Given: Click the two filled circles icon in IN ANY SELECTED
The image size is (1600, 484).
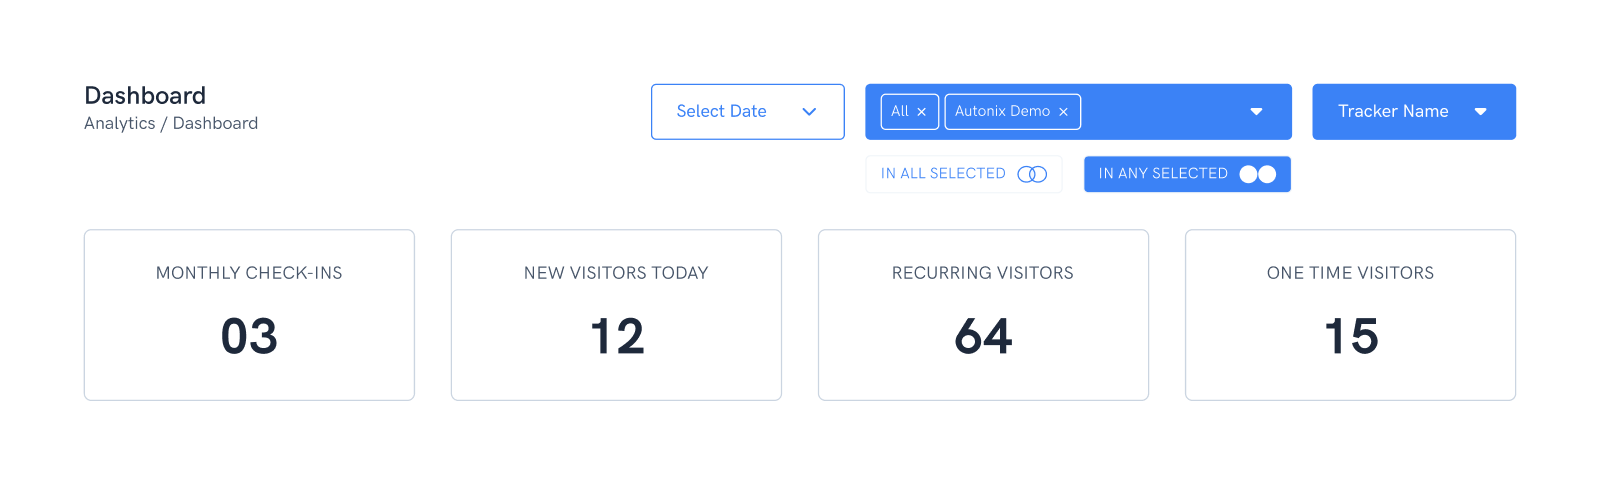Looking at the screenshot, I should [1257, 174].
